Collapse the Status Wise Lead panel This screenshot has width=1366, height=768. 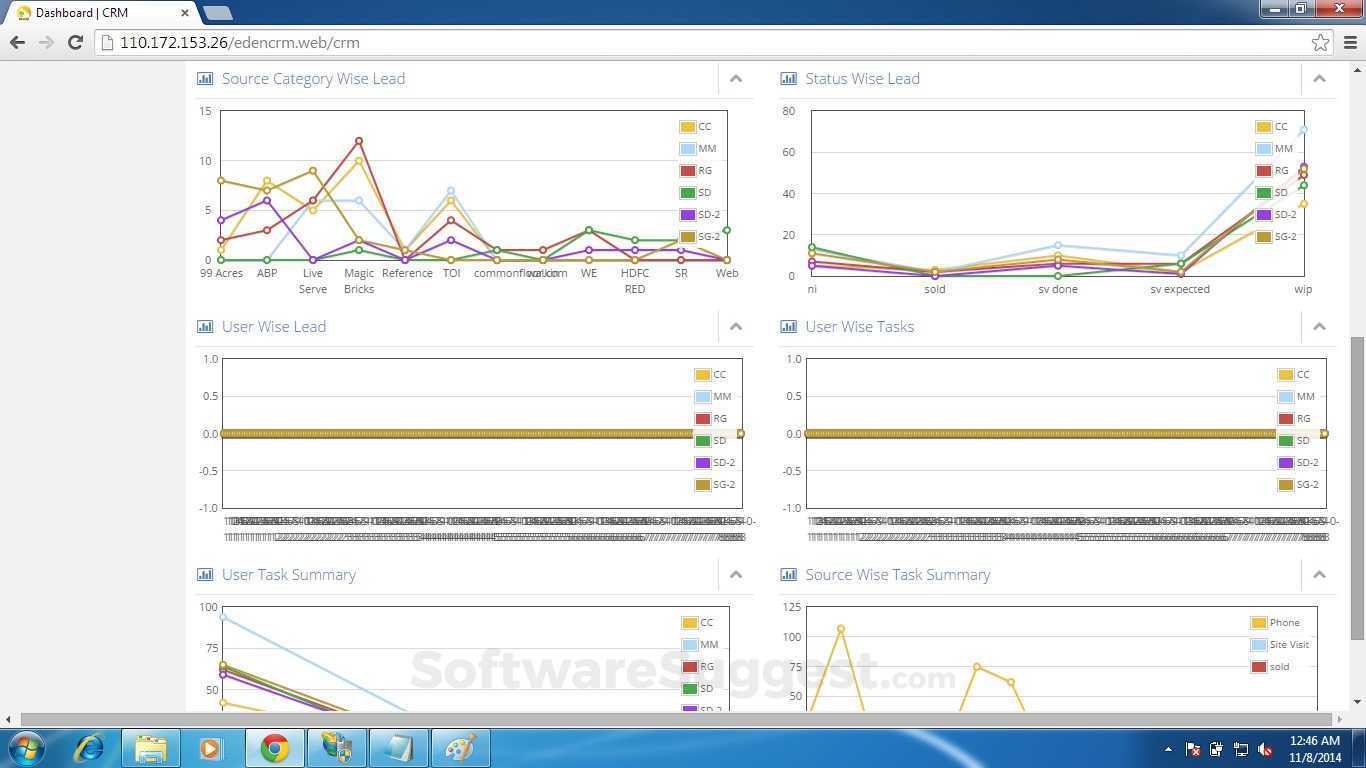(x=1319, y=79)
